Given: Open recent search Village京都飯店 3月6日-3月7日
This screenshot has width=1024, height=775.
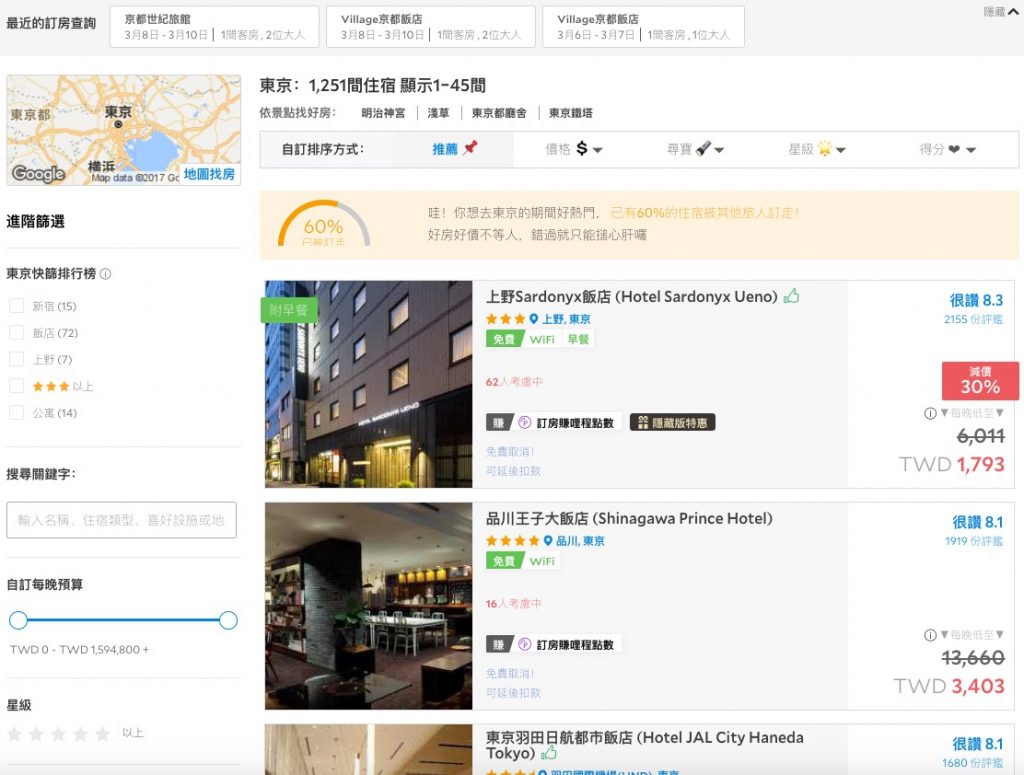Looking at the screenshot, I should click(x=643, y=27).
